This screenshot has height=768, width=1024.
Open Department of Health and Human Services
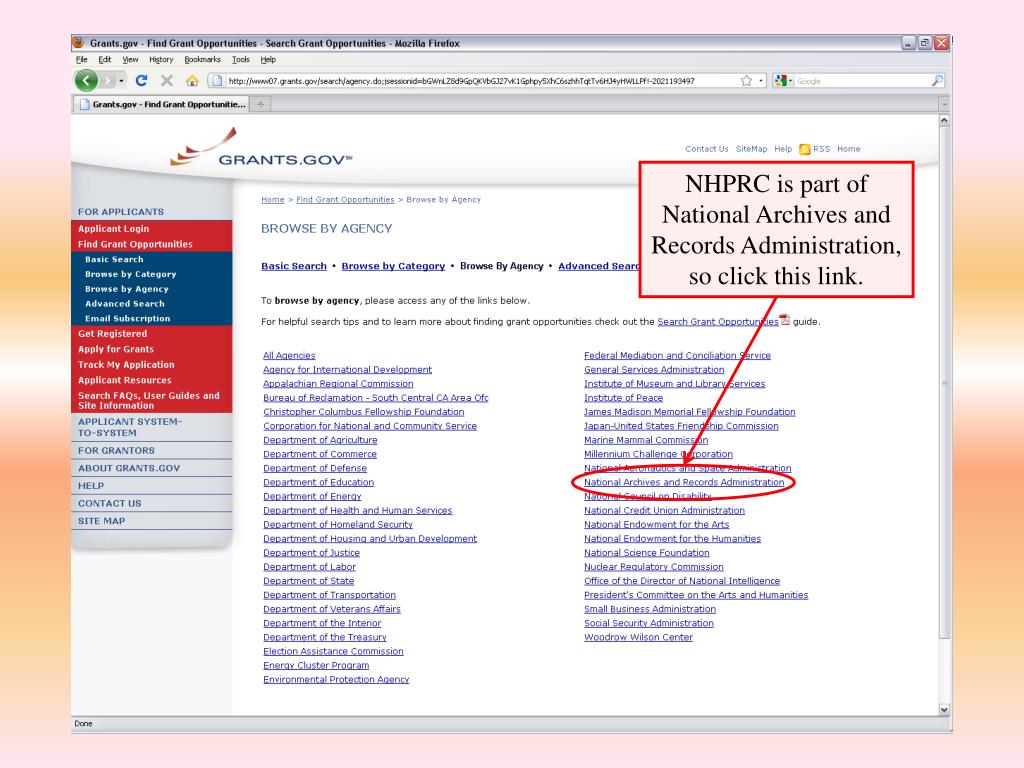[357, 510]
